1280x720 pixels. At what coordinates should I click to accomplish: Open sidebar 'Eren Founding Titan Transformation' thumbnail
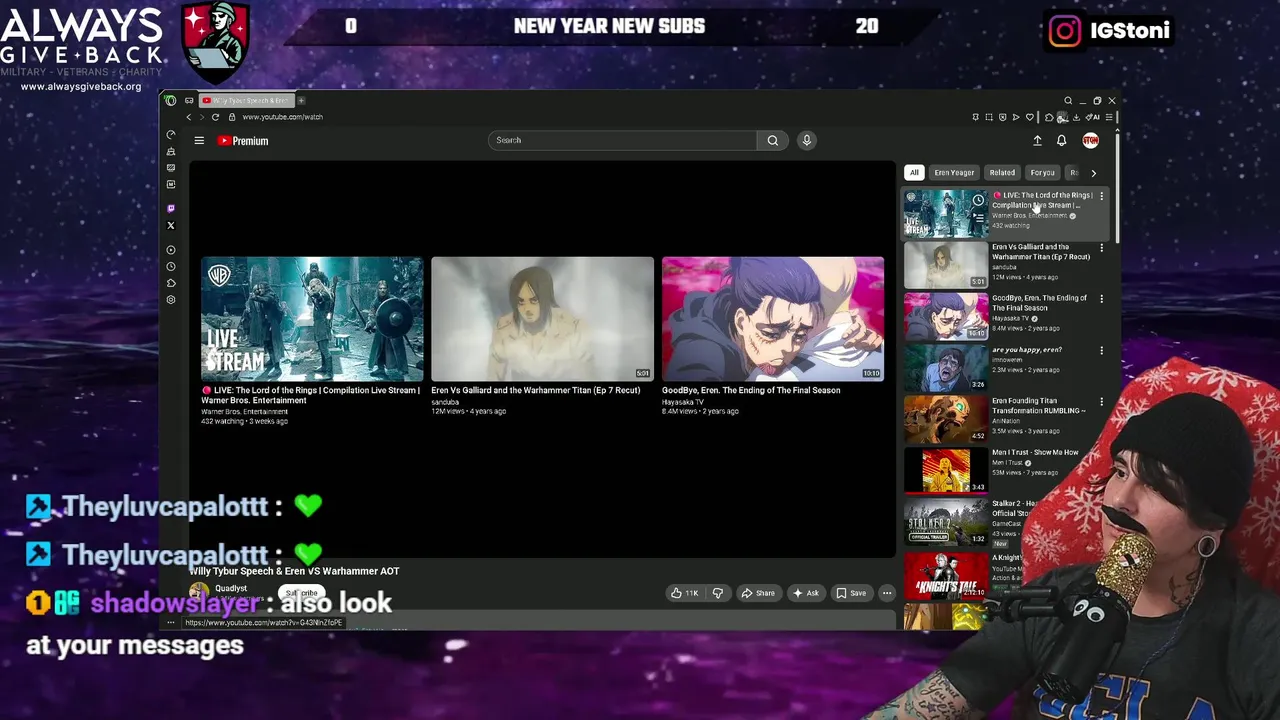(946, 419)
